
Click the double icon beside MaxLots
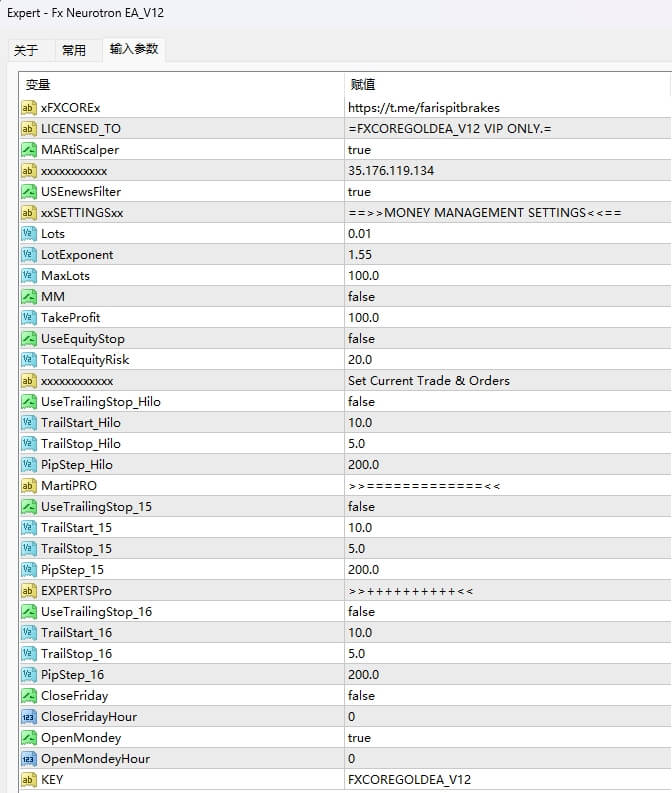tap(29, 276)
